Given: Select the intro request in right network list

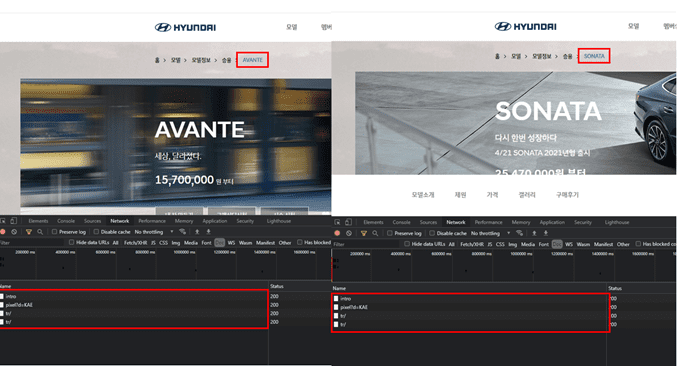Looking at the screenshot, I should click(x=470, y=298).
